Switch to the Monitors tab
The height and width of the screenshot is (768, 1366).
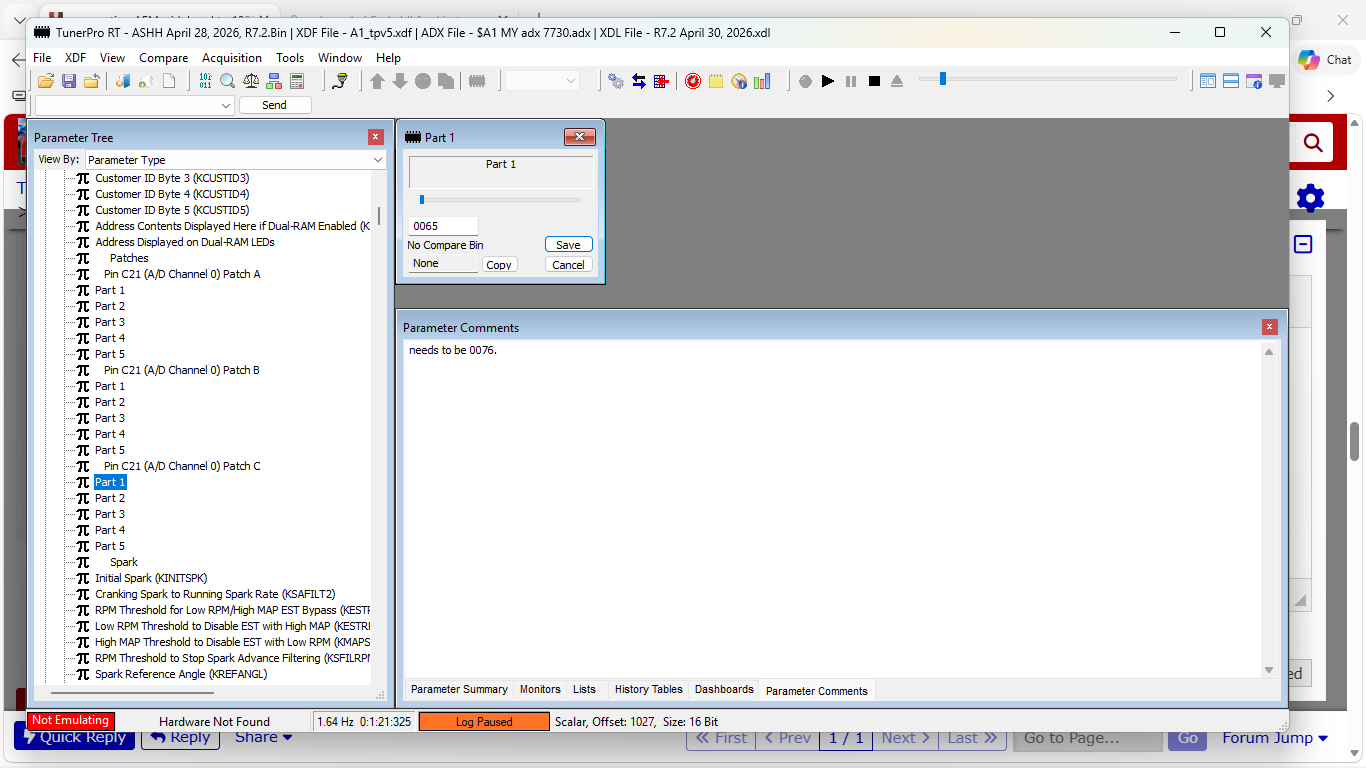click(540, 690)
